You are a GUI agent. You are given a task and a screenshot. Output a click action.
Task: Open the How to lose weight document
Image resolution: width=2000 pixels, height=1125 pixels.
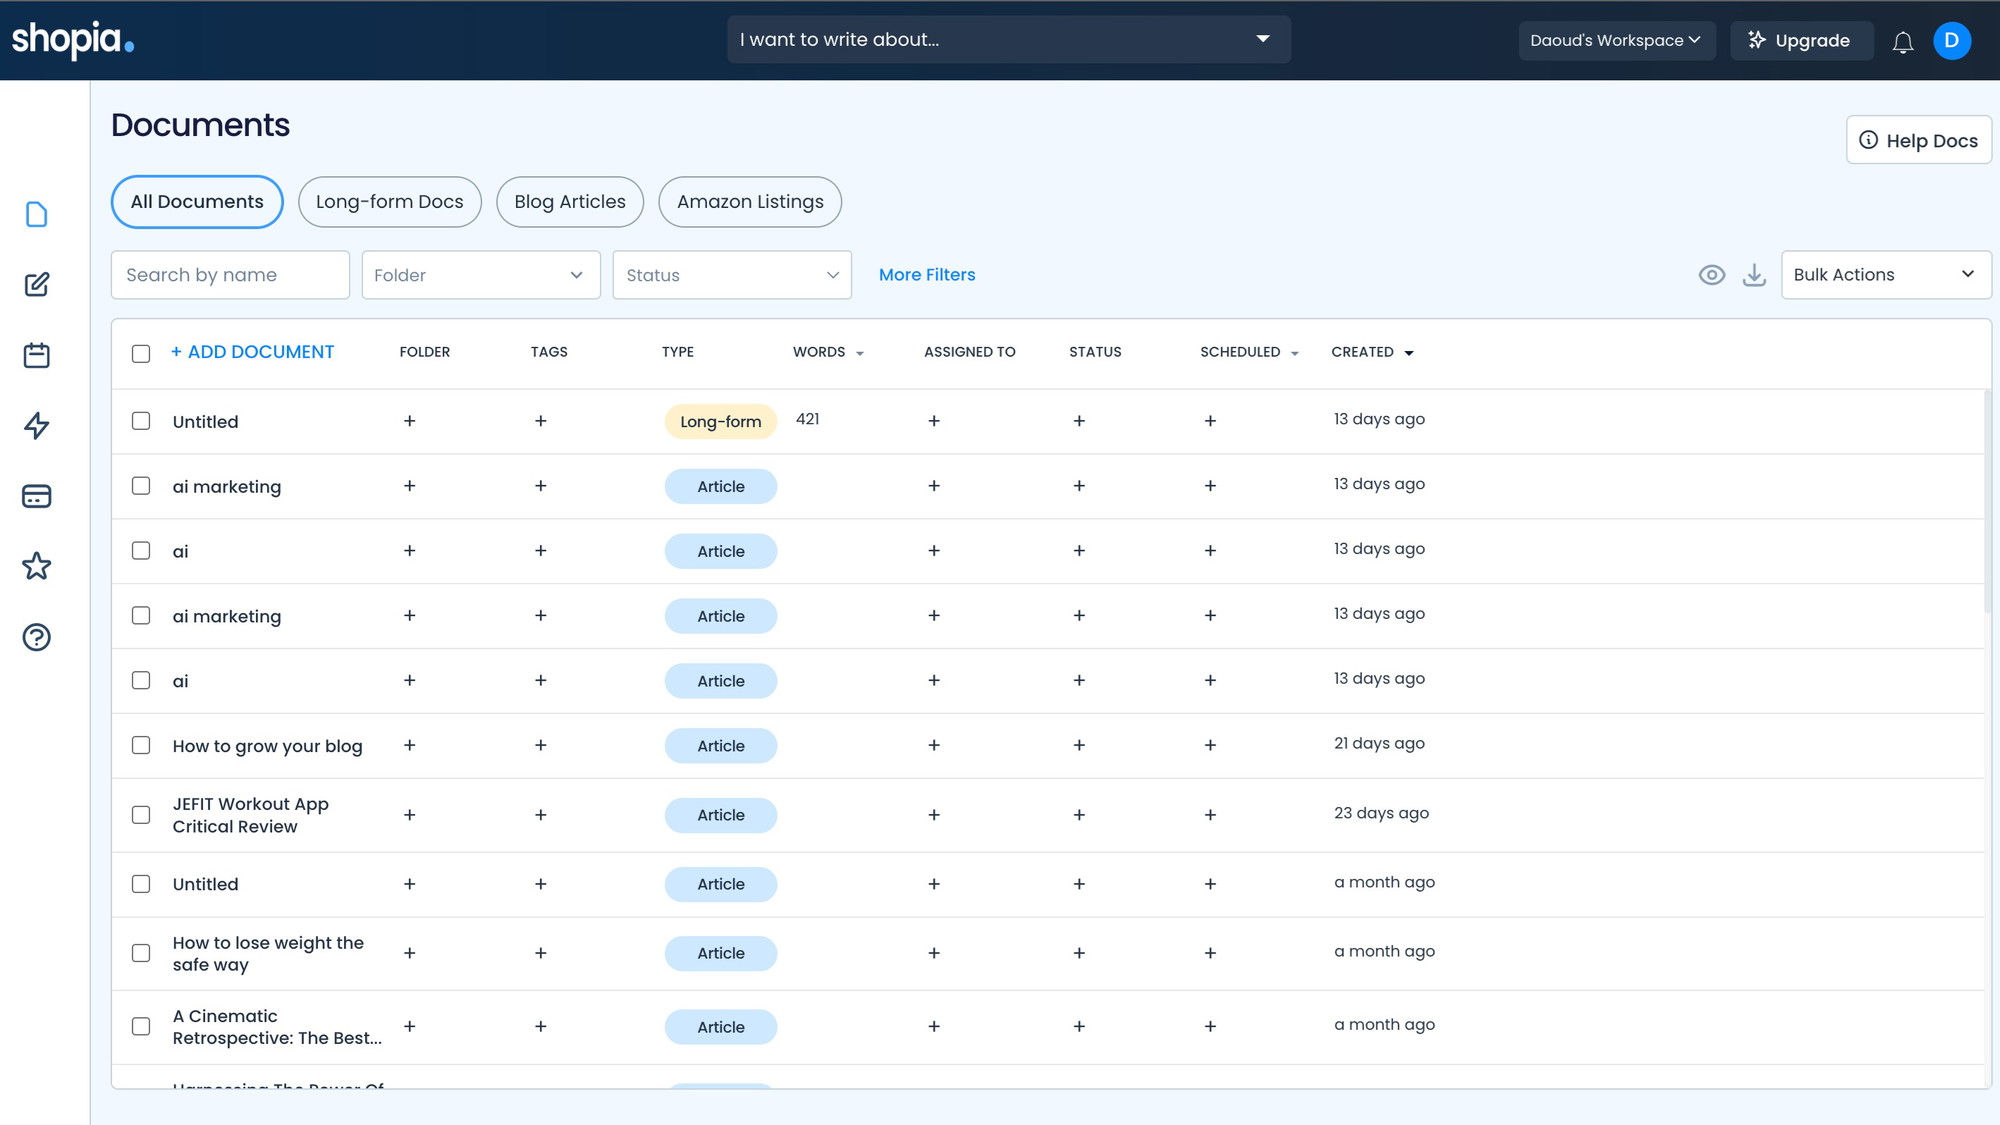pos(268,954)
